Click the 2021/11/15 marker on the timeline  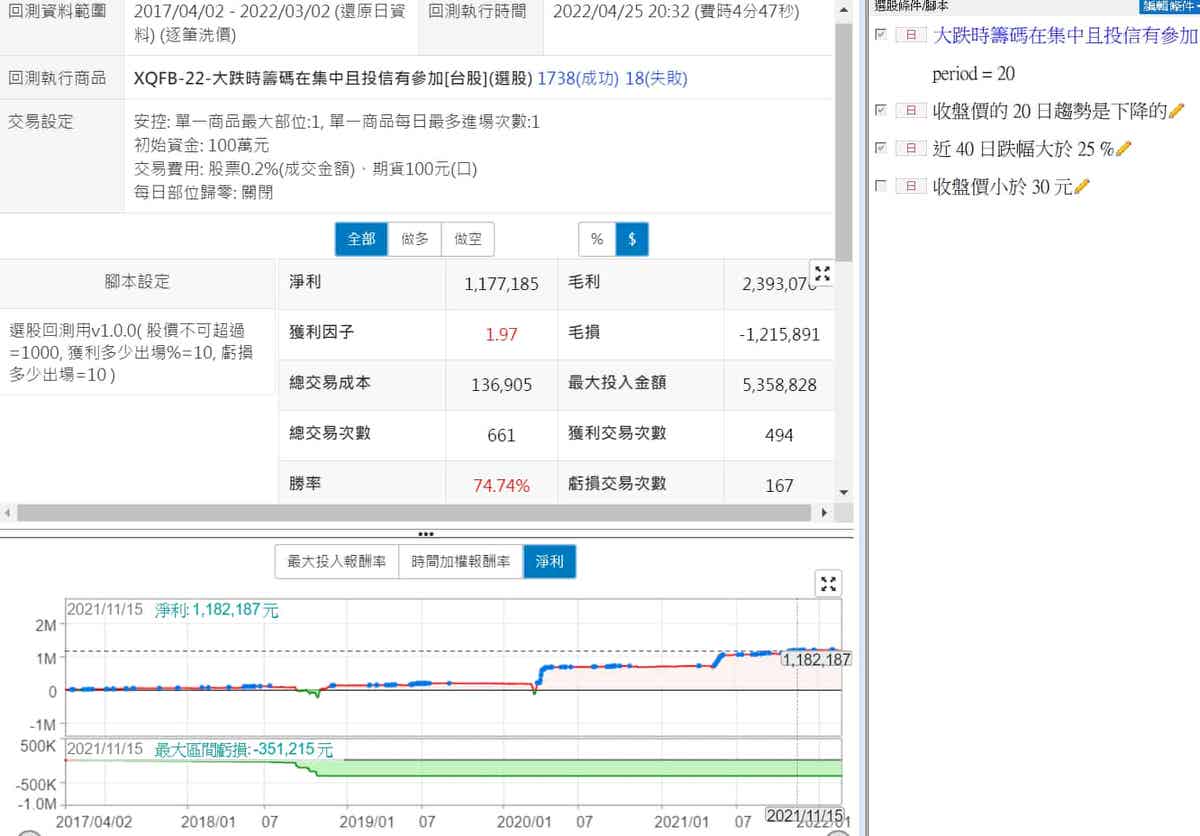tap(805, 817)
